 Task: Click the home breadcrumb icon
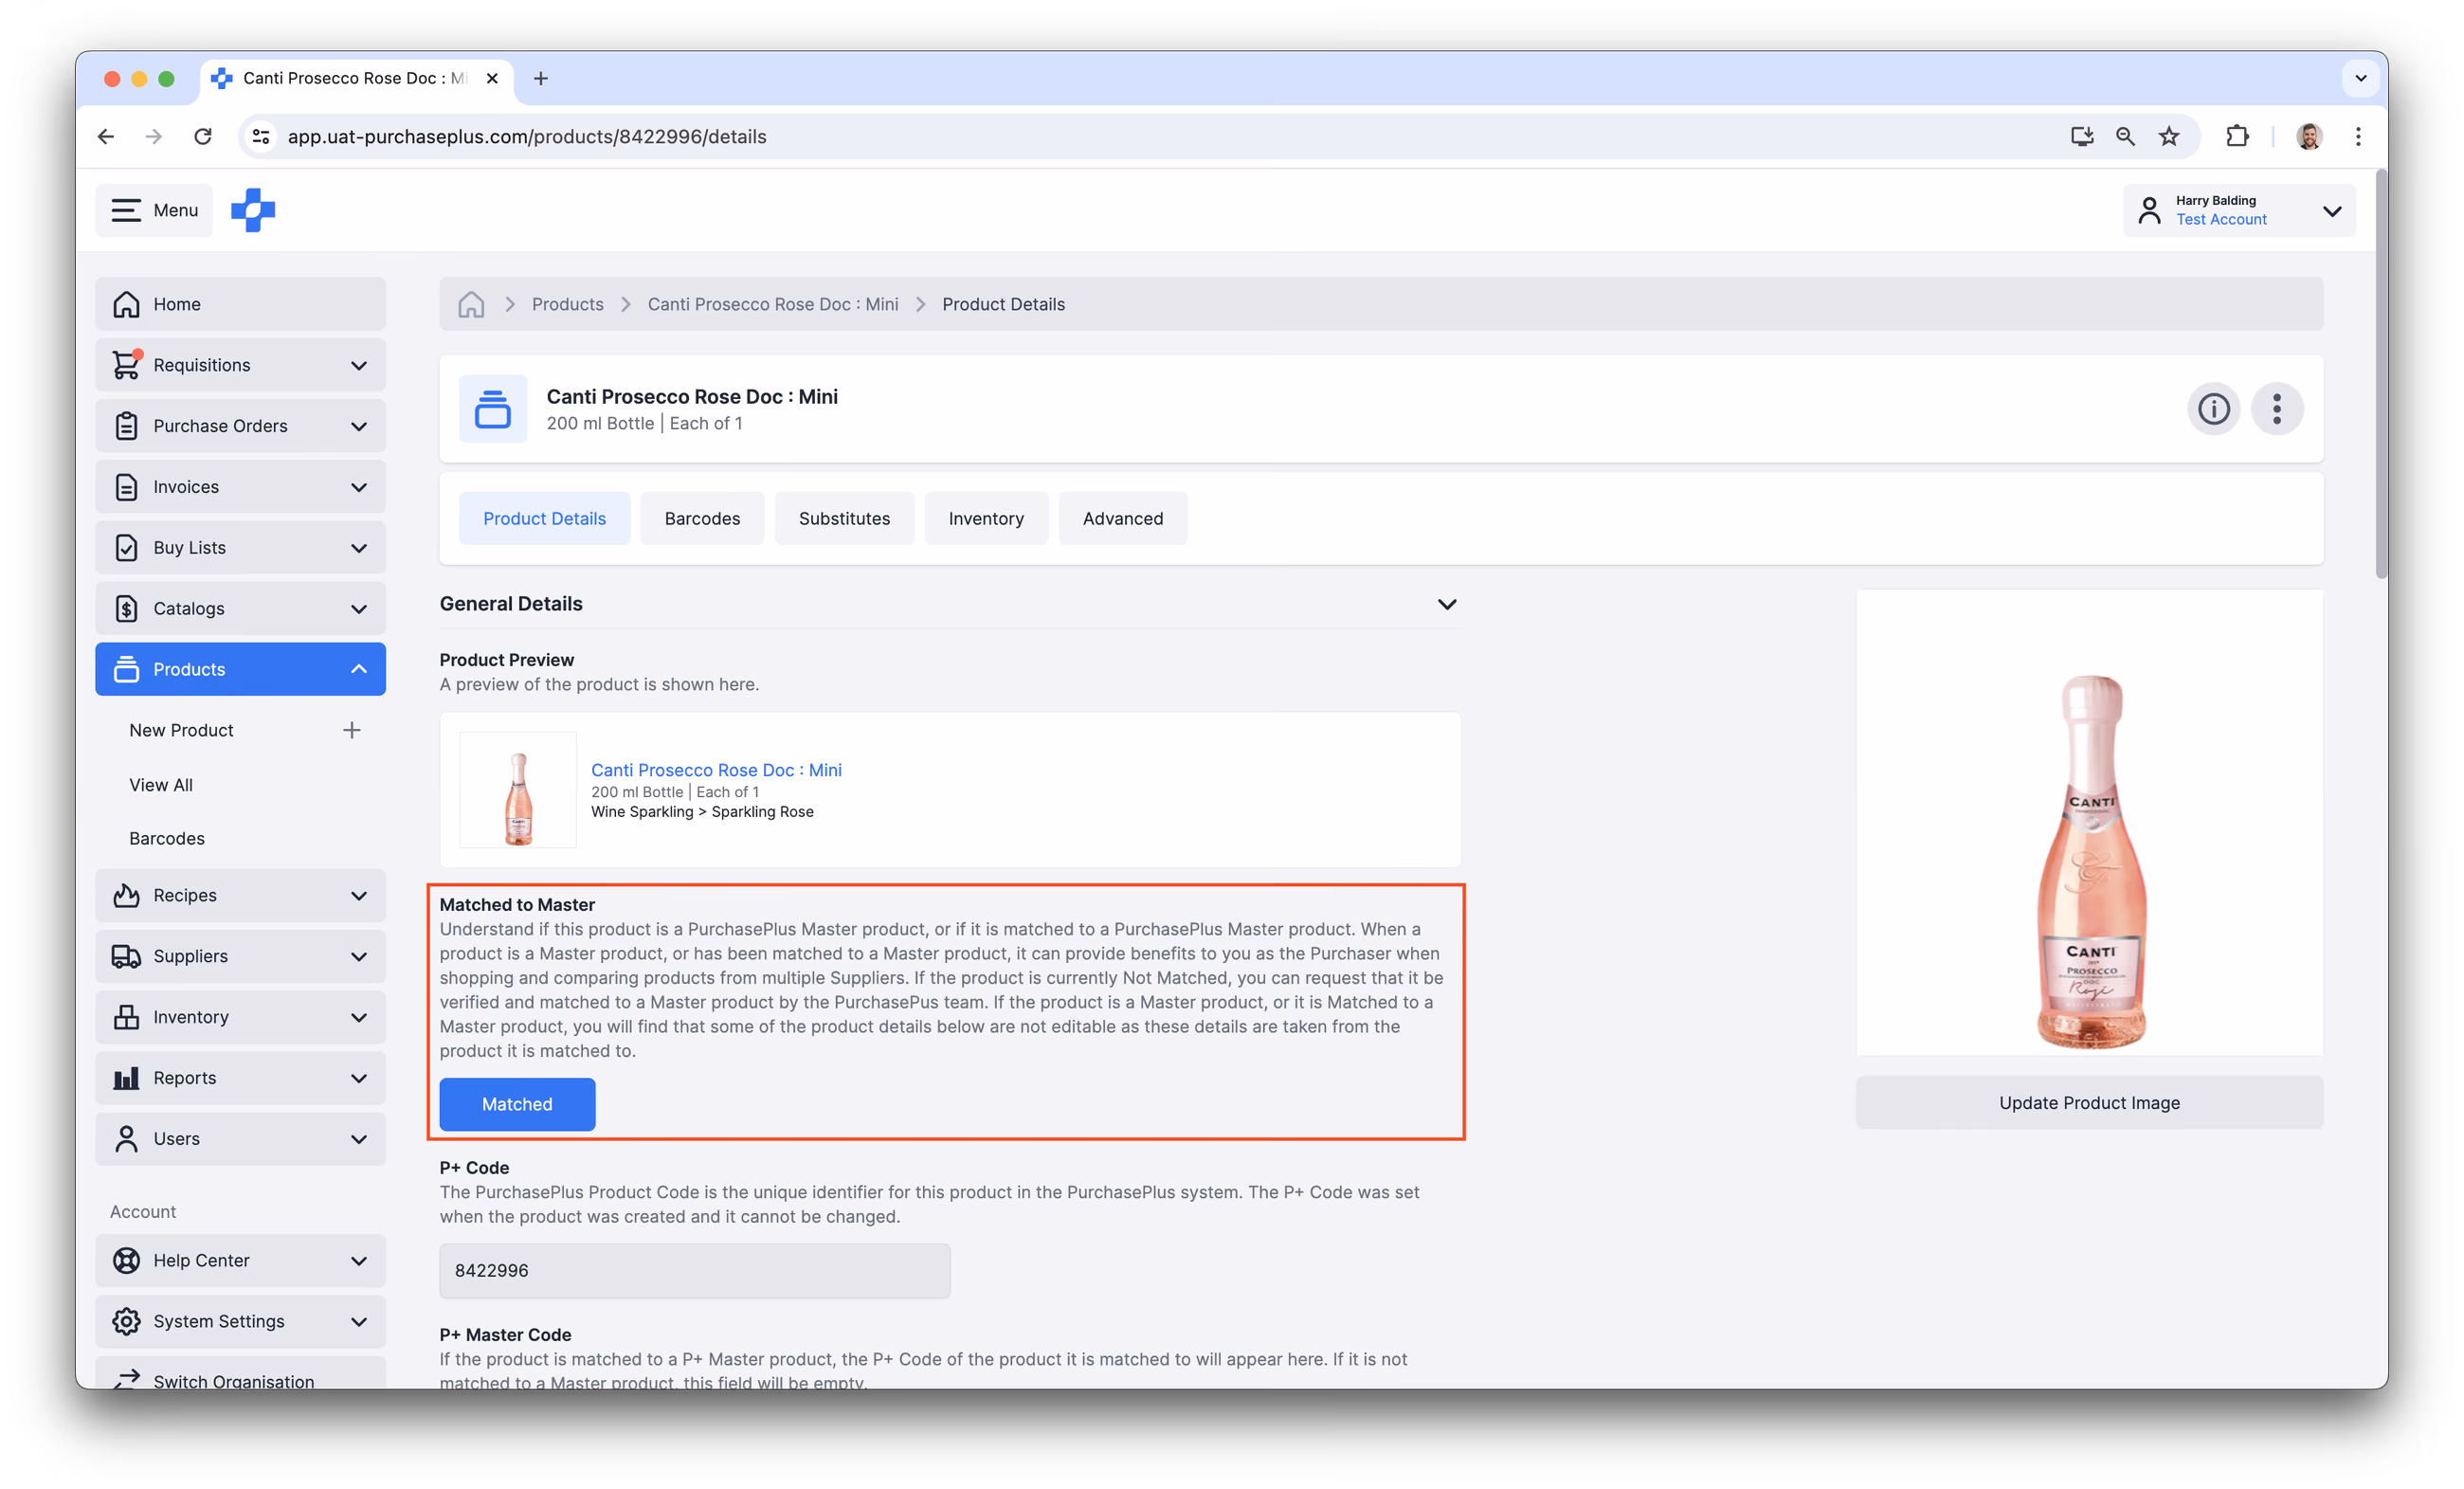tap(471, 304)
